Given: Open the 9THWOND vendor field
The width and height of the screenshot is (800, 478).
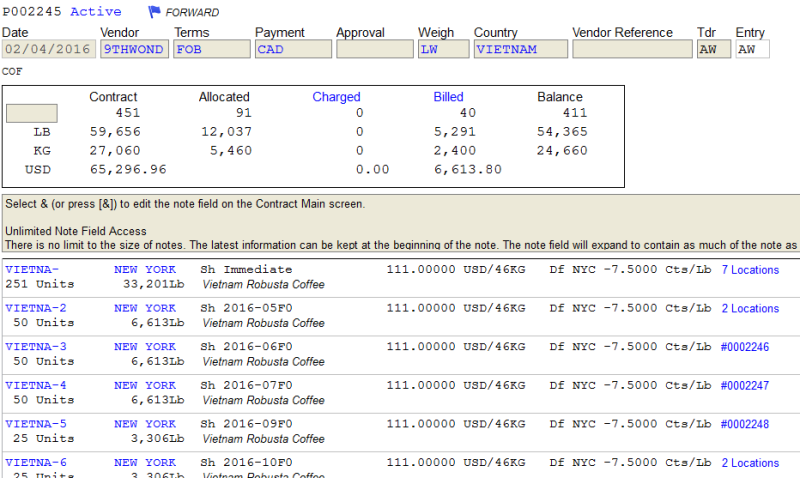Looking at the screenshot, I should pyautogui.click(x=134, y=49).
